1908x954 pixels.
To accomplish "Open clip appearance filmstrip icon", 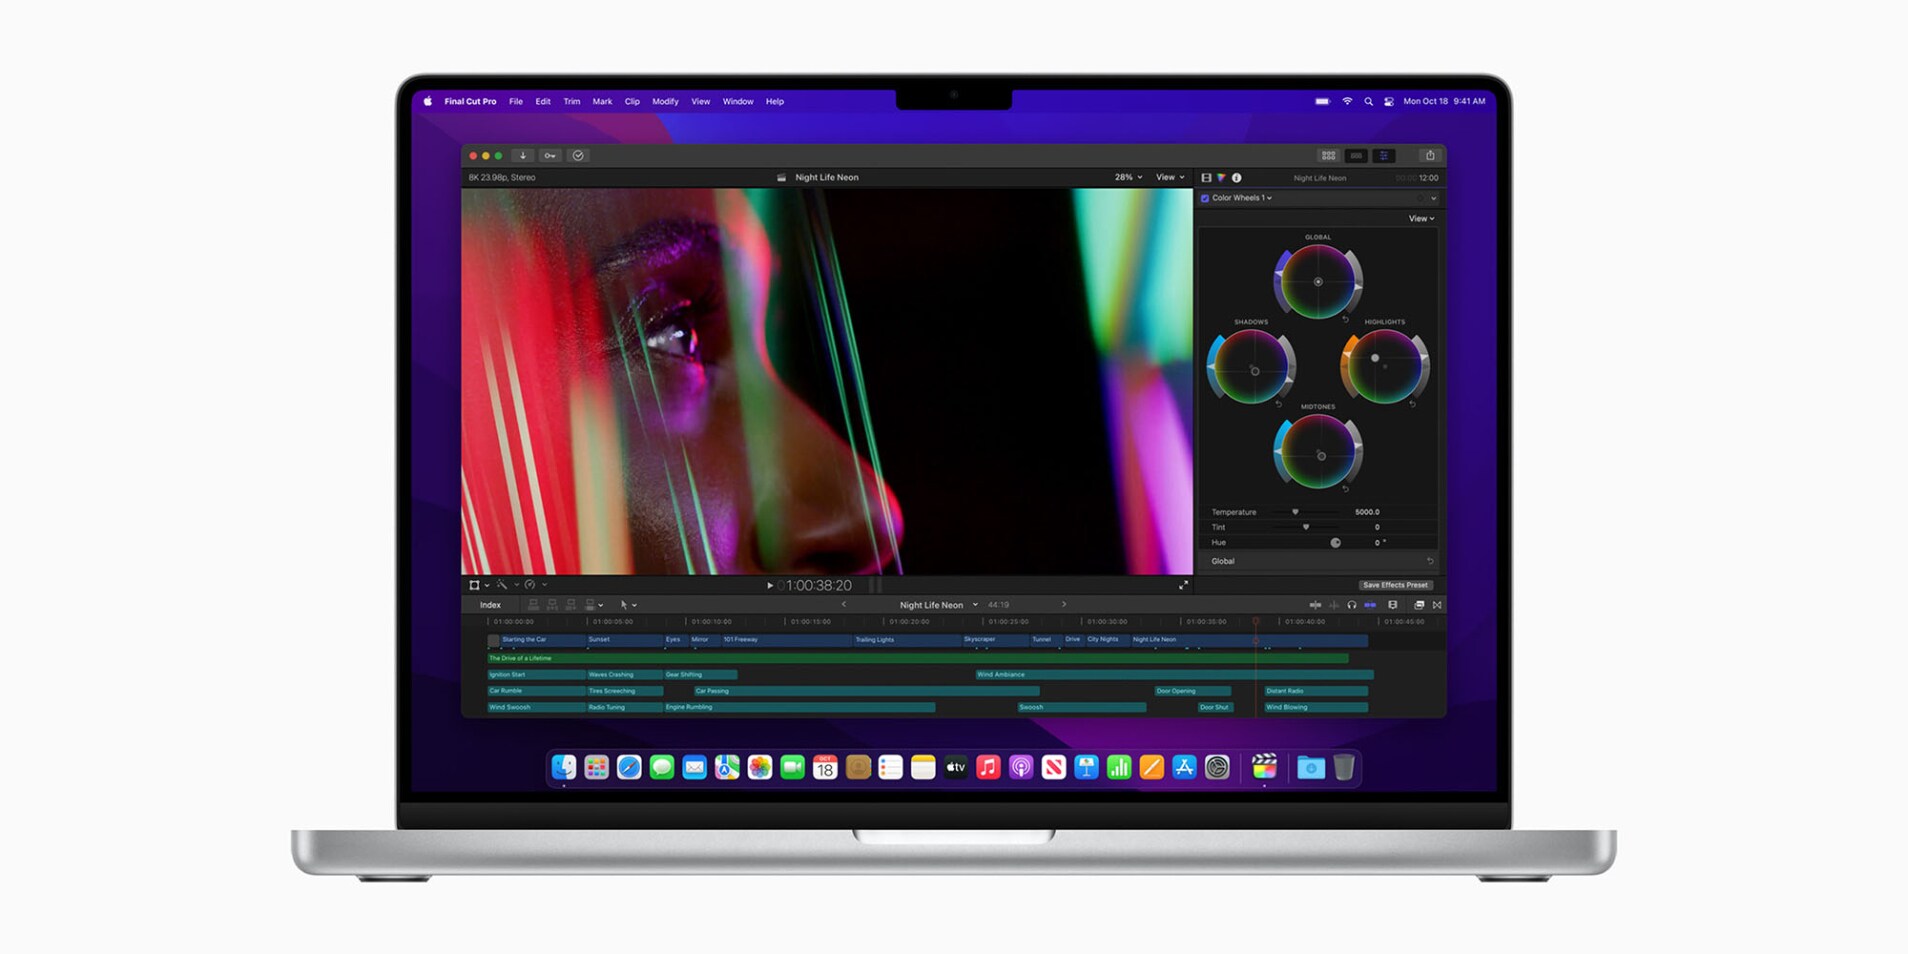I will pos(1392,605).
